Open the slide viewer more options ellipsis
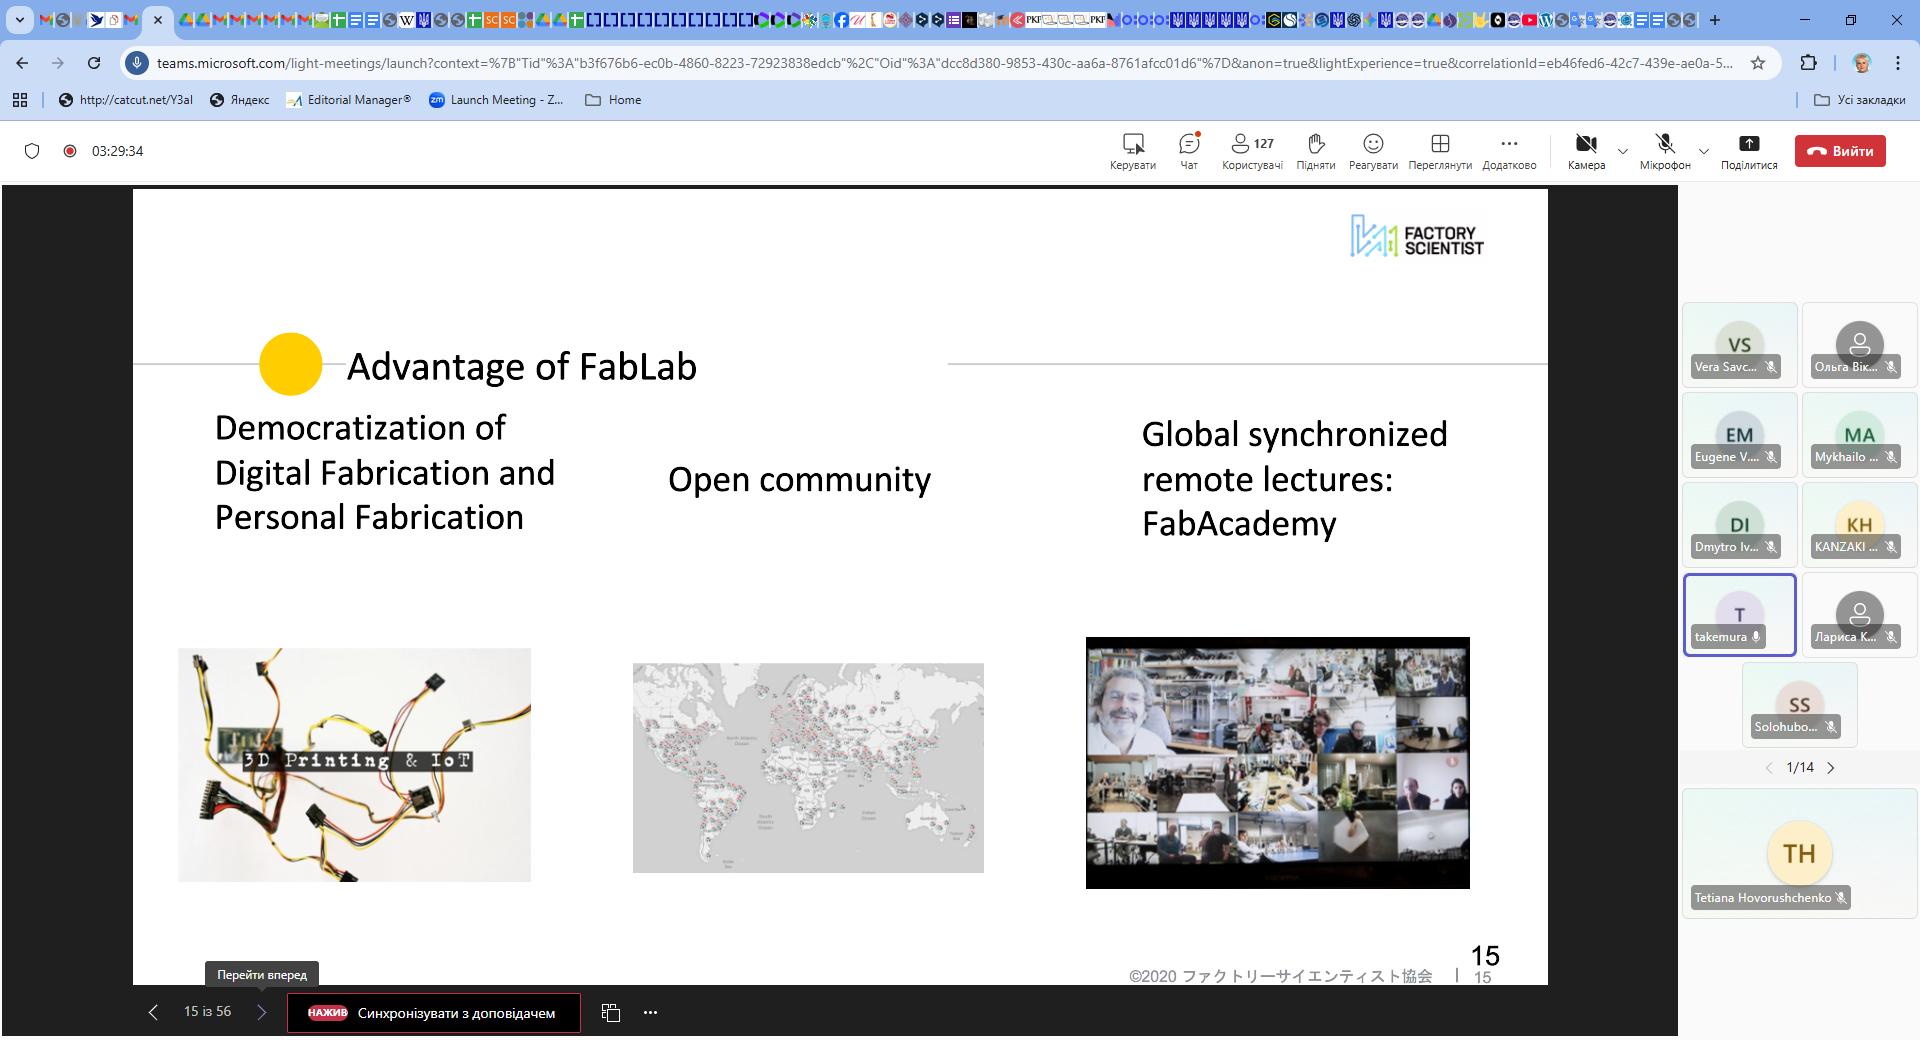Screen dimensions: 1920x1040 [x=650, y=1013]
